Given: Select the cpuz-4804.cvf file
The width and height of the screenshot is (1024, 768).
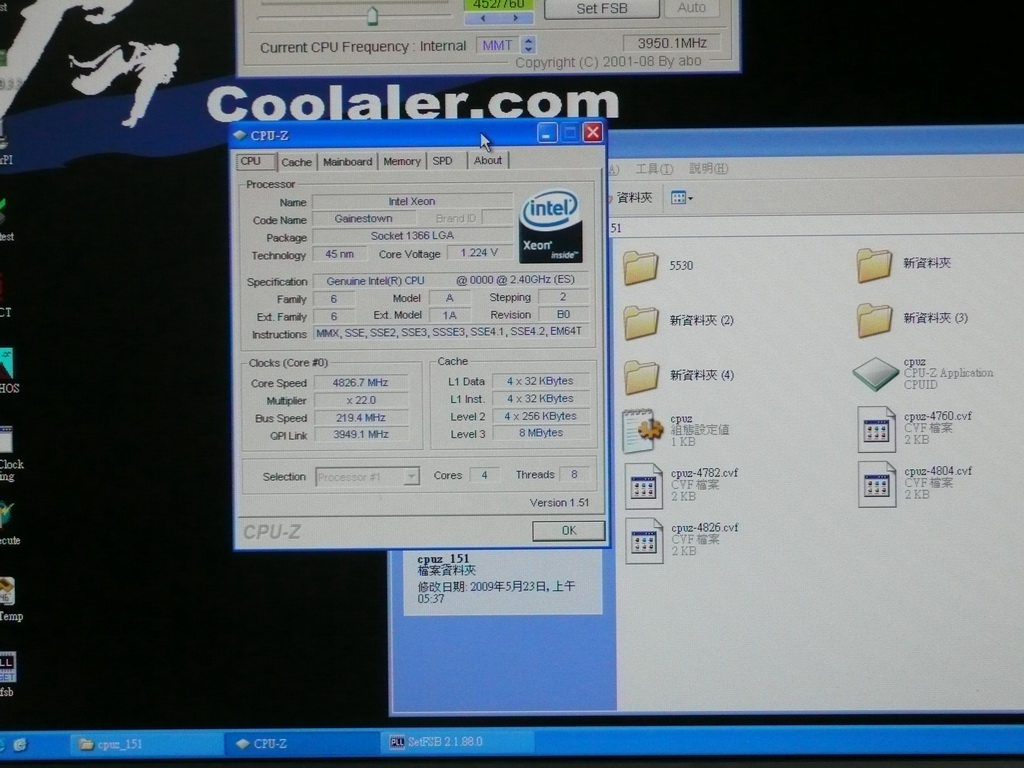Looking at the screenshot, I should [x=914, y=483].
